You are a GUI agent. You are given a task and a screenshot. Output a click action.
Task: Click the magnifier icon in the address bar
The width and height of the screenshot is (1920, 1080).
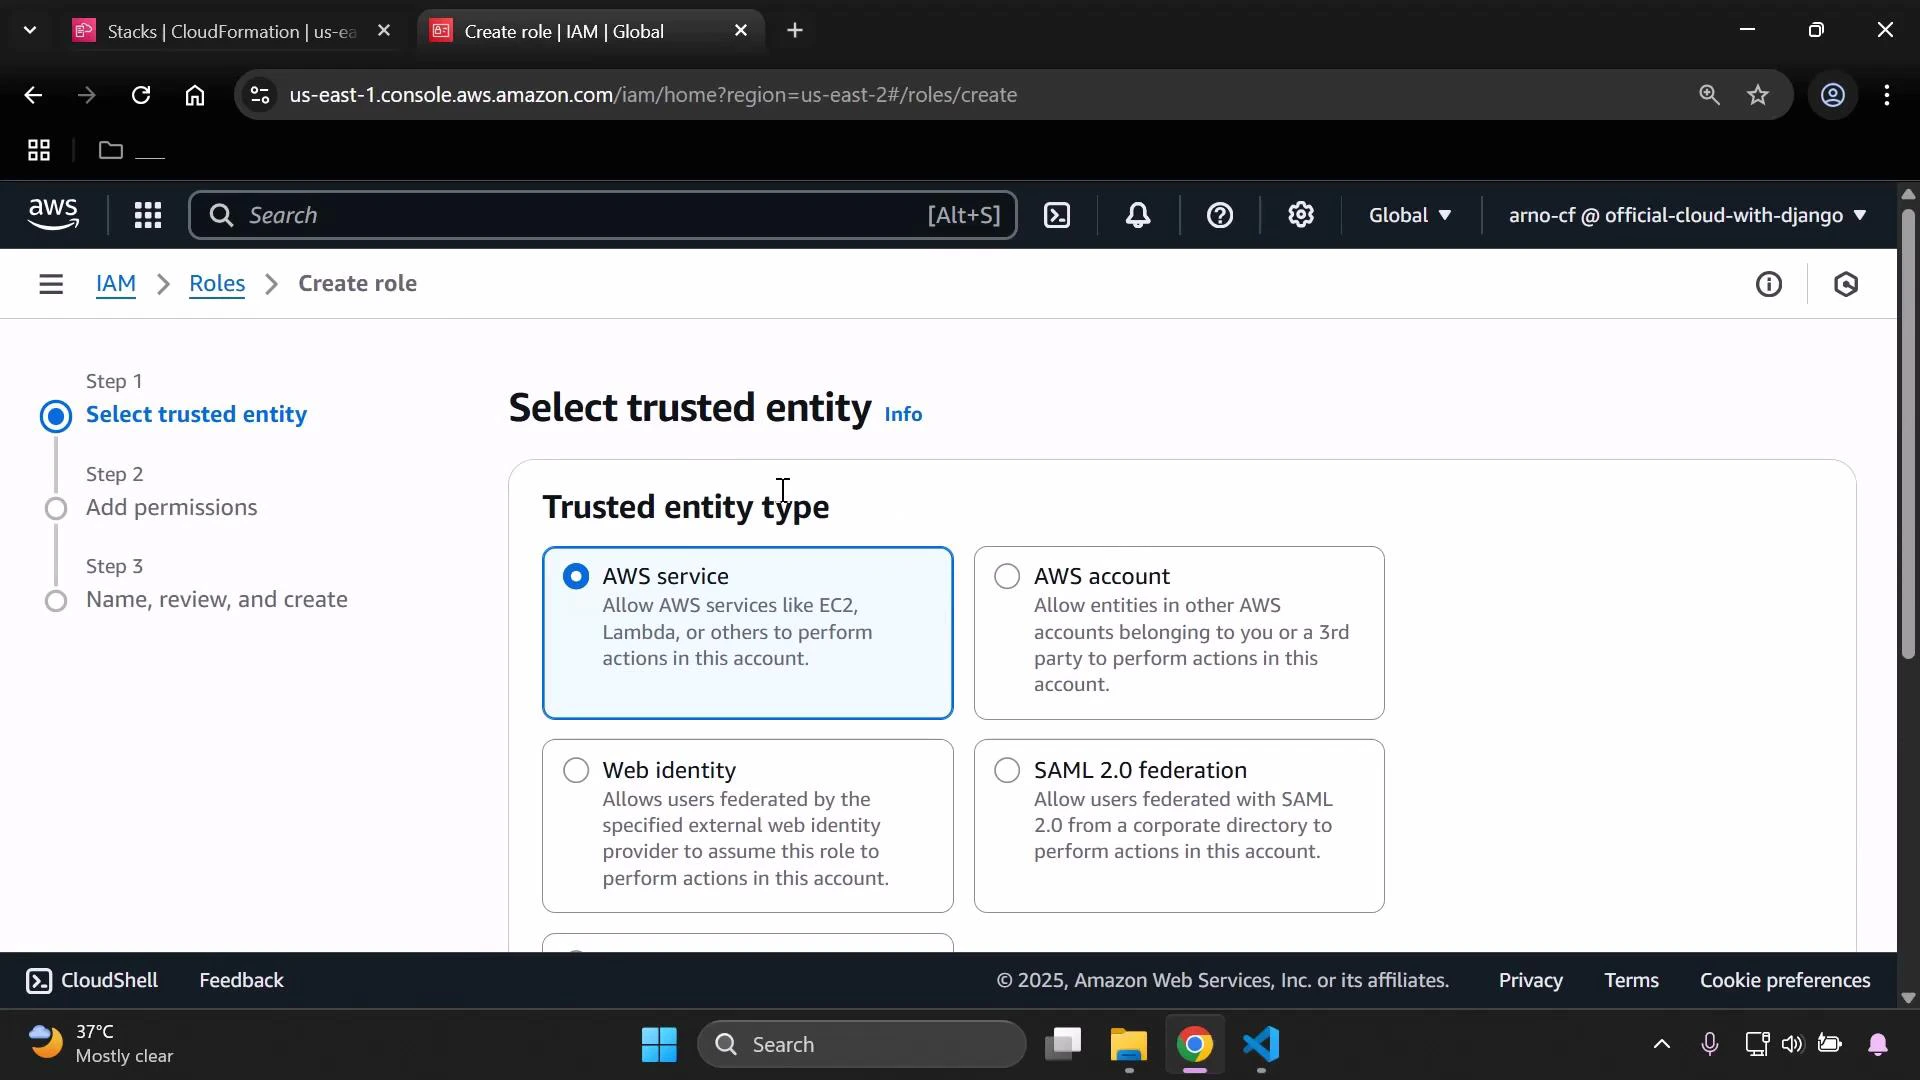click(x=1709, y=94)
